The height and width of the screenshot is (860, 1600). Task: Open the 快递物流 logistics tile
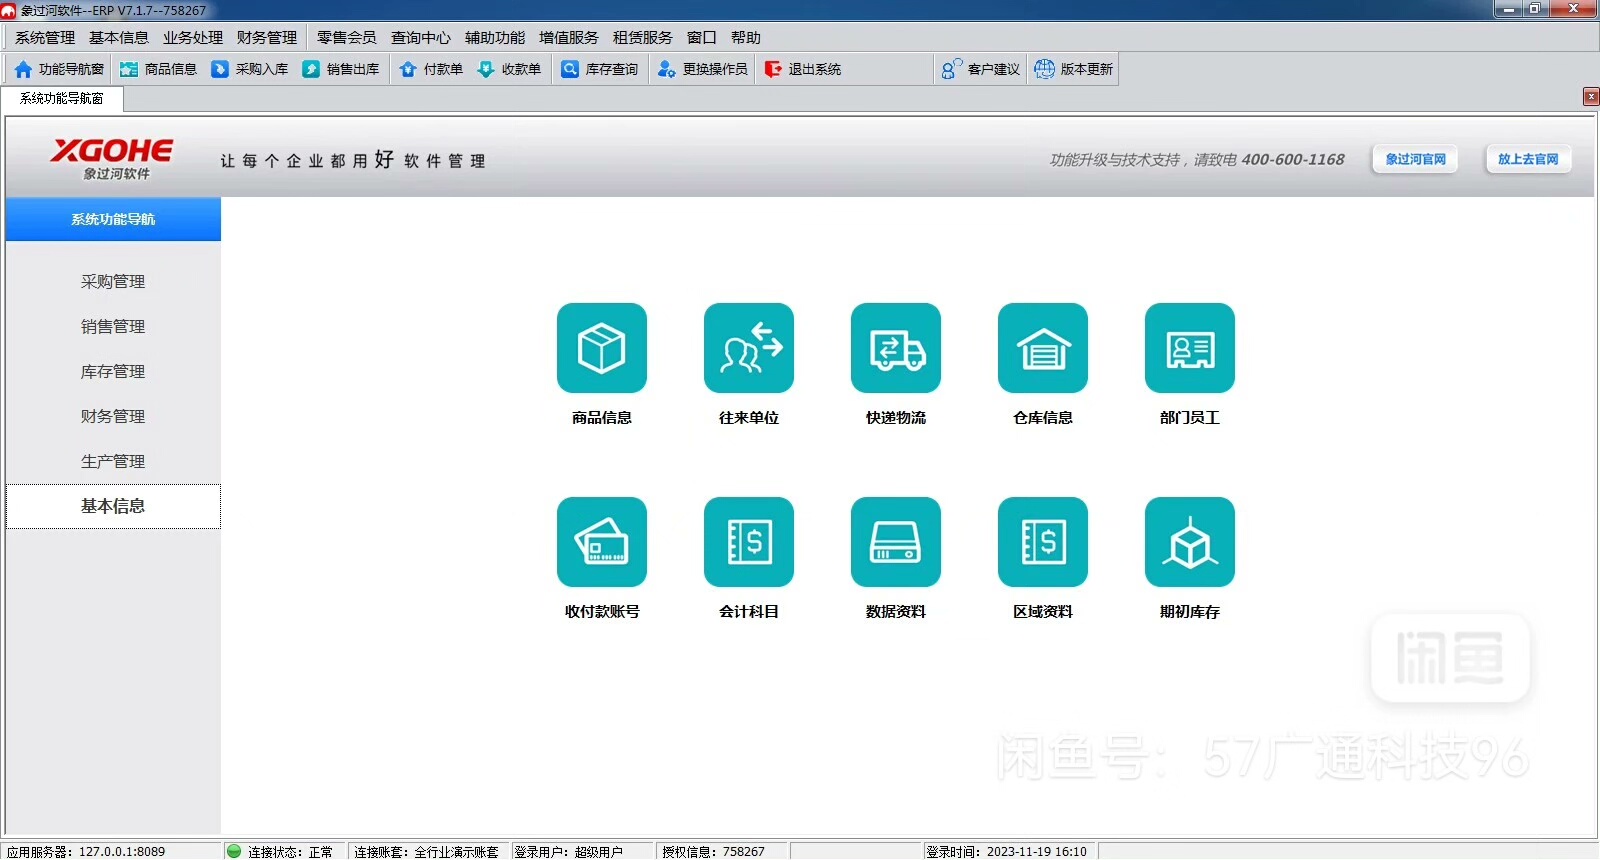tap(895, 348)
